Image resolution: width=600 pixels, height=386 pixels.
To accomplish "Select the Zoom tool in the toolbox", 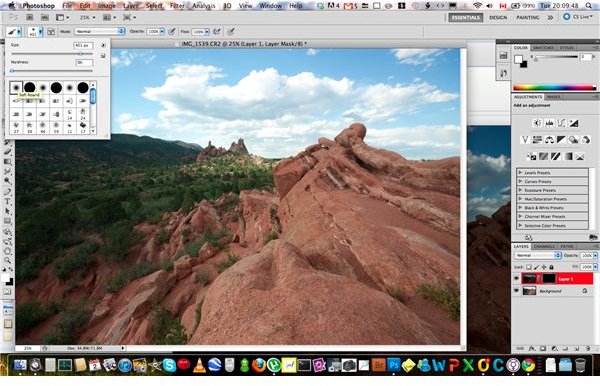I will [x=8, y=261].
